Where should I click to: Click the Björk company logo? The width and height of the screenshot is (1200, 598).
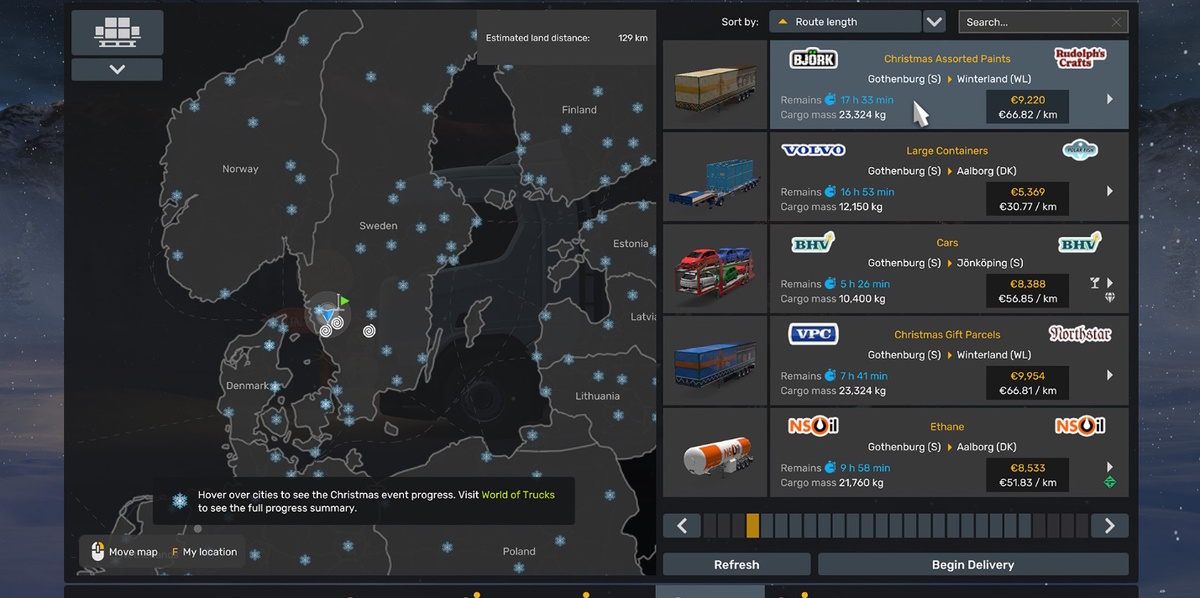[813, 58]
